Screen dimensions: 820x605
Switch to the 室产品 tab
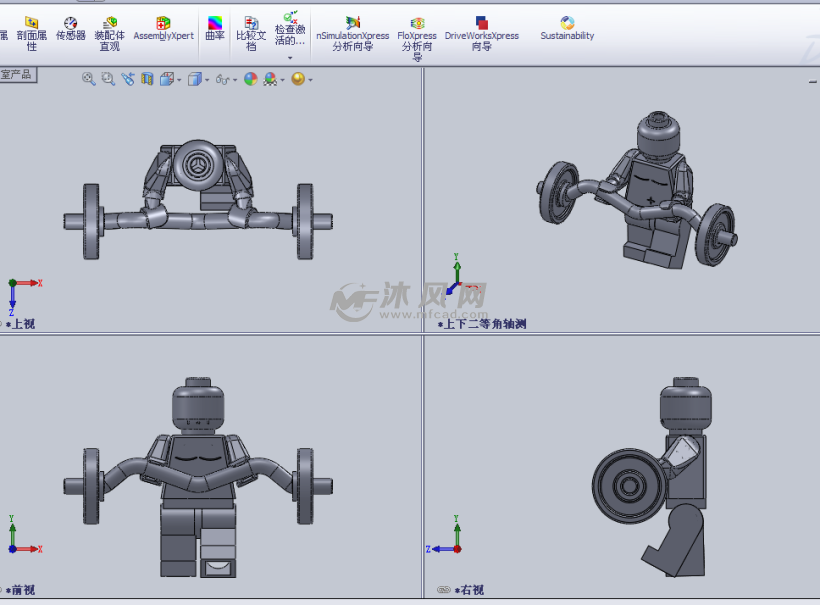(17, 74)
